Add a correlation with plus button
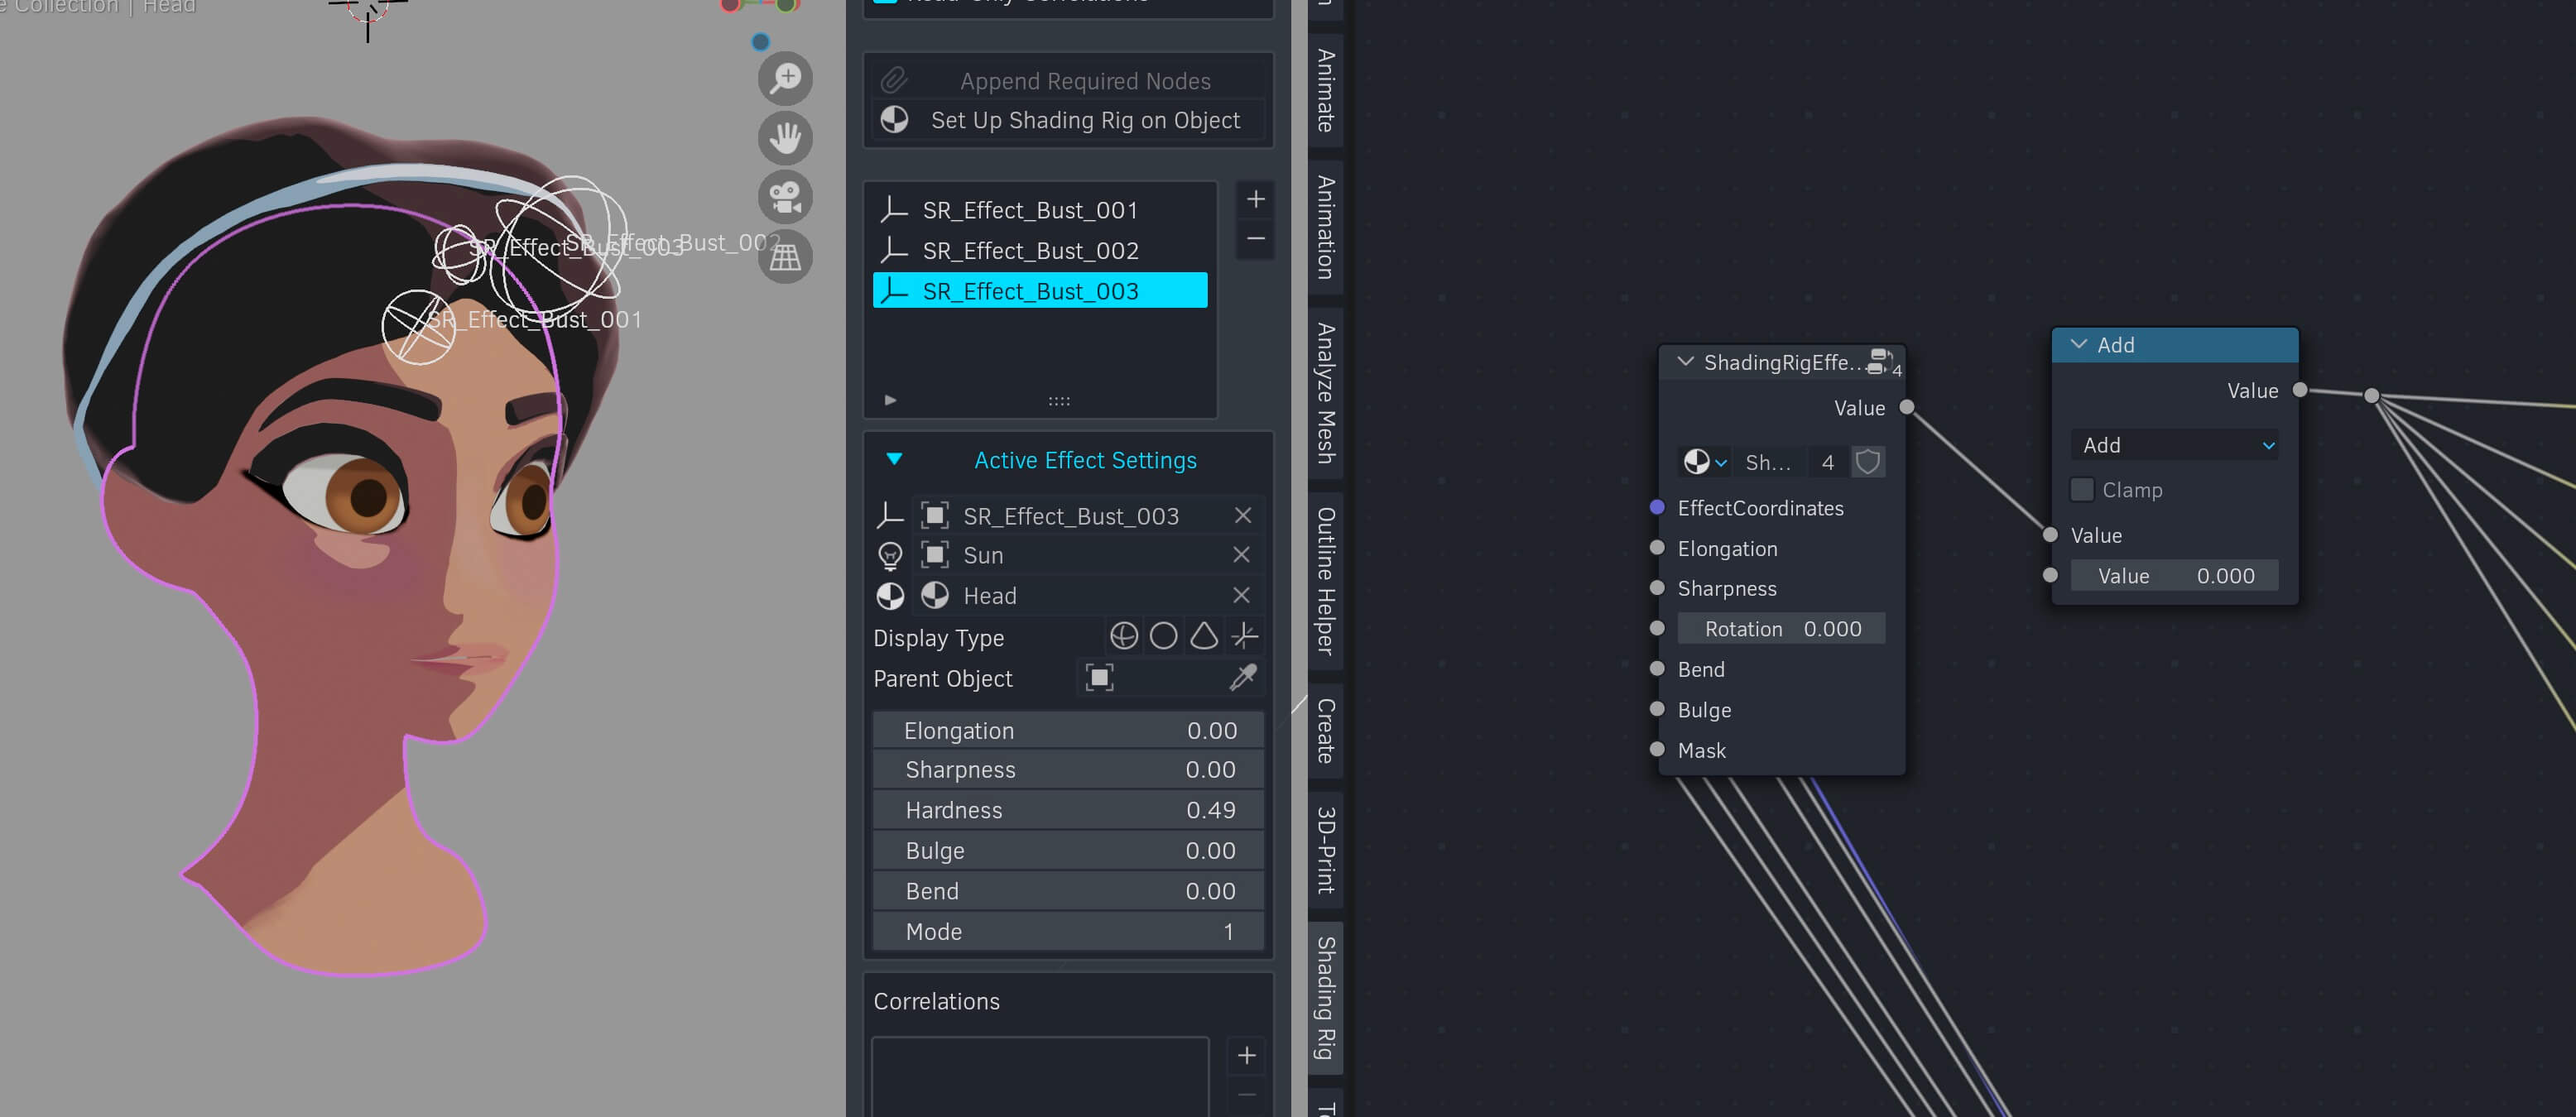The image size is (2576, 1117). click(1246, 1056)
